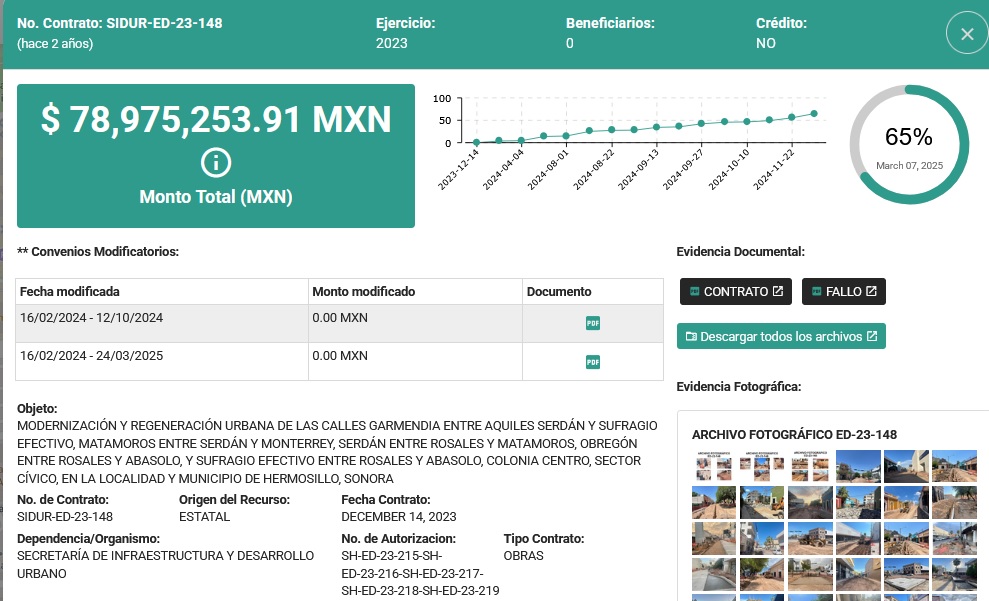Click the ARCHIVO FOTOGRÁFICO ED-23-148 heading

click(794, 435)
